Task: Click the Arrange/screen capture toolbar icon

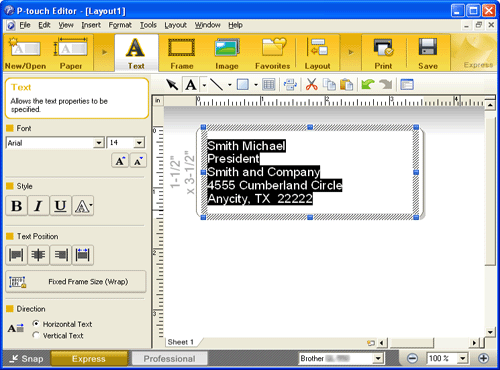Action: click(290, 85)
